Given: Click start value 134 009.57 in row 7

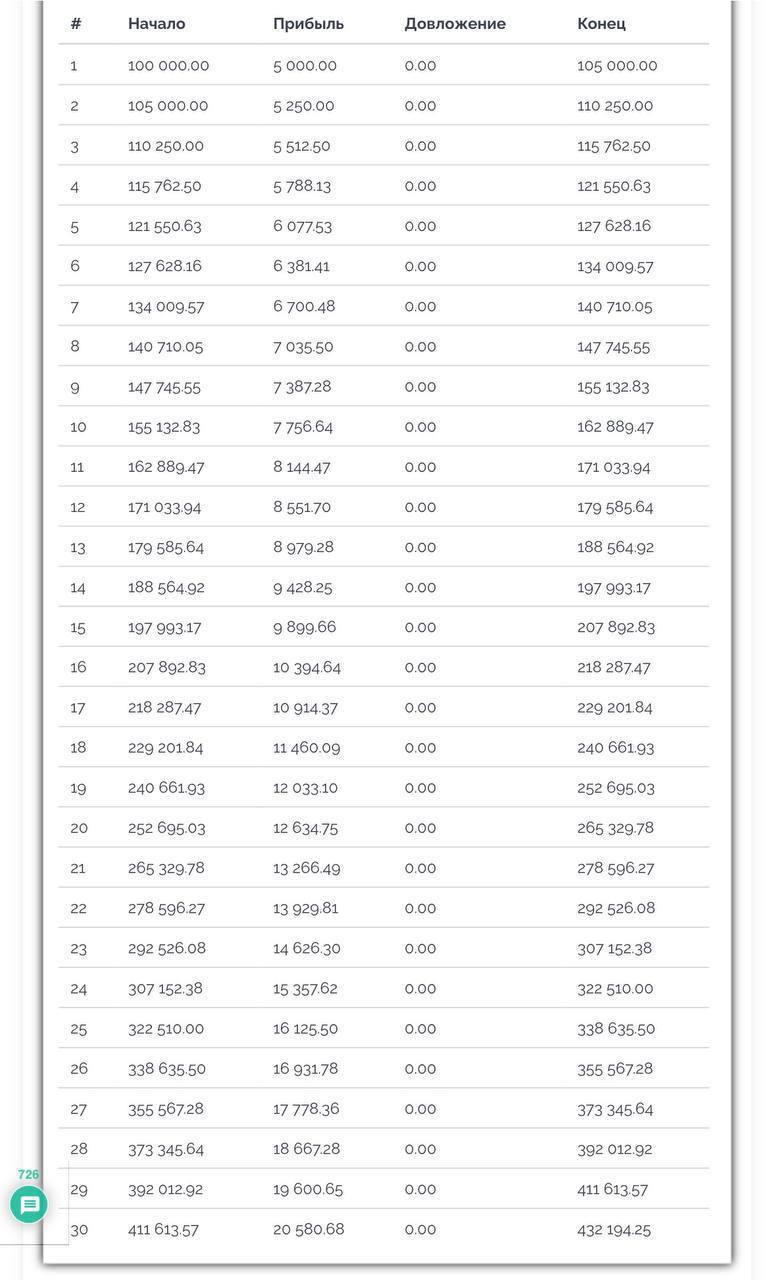Looking at the screenshot, I should point(166,306).
